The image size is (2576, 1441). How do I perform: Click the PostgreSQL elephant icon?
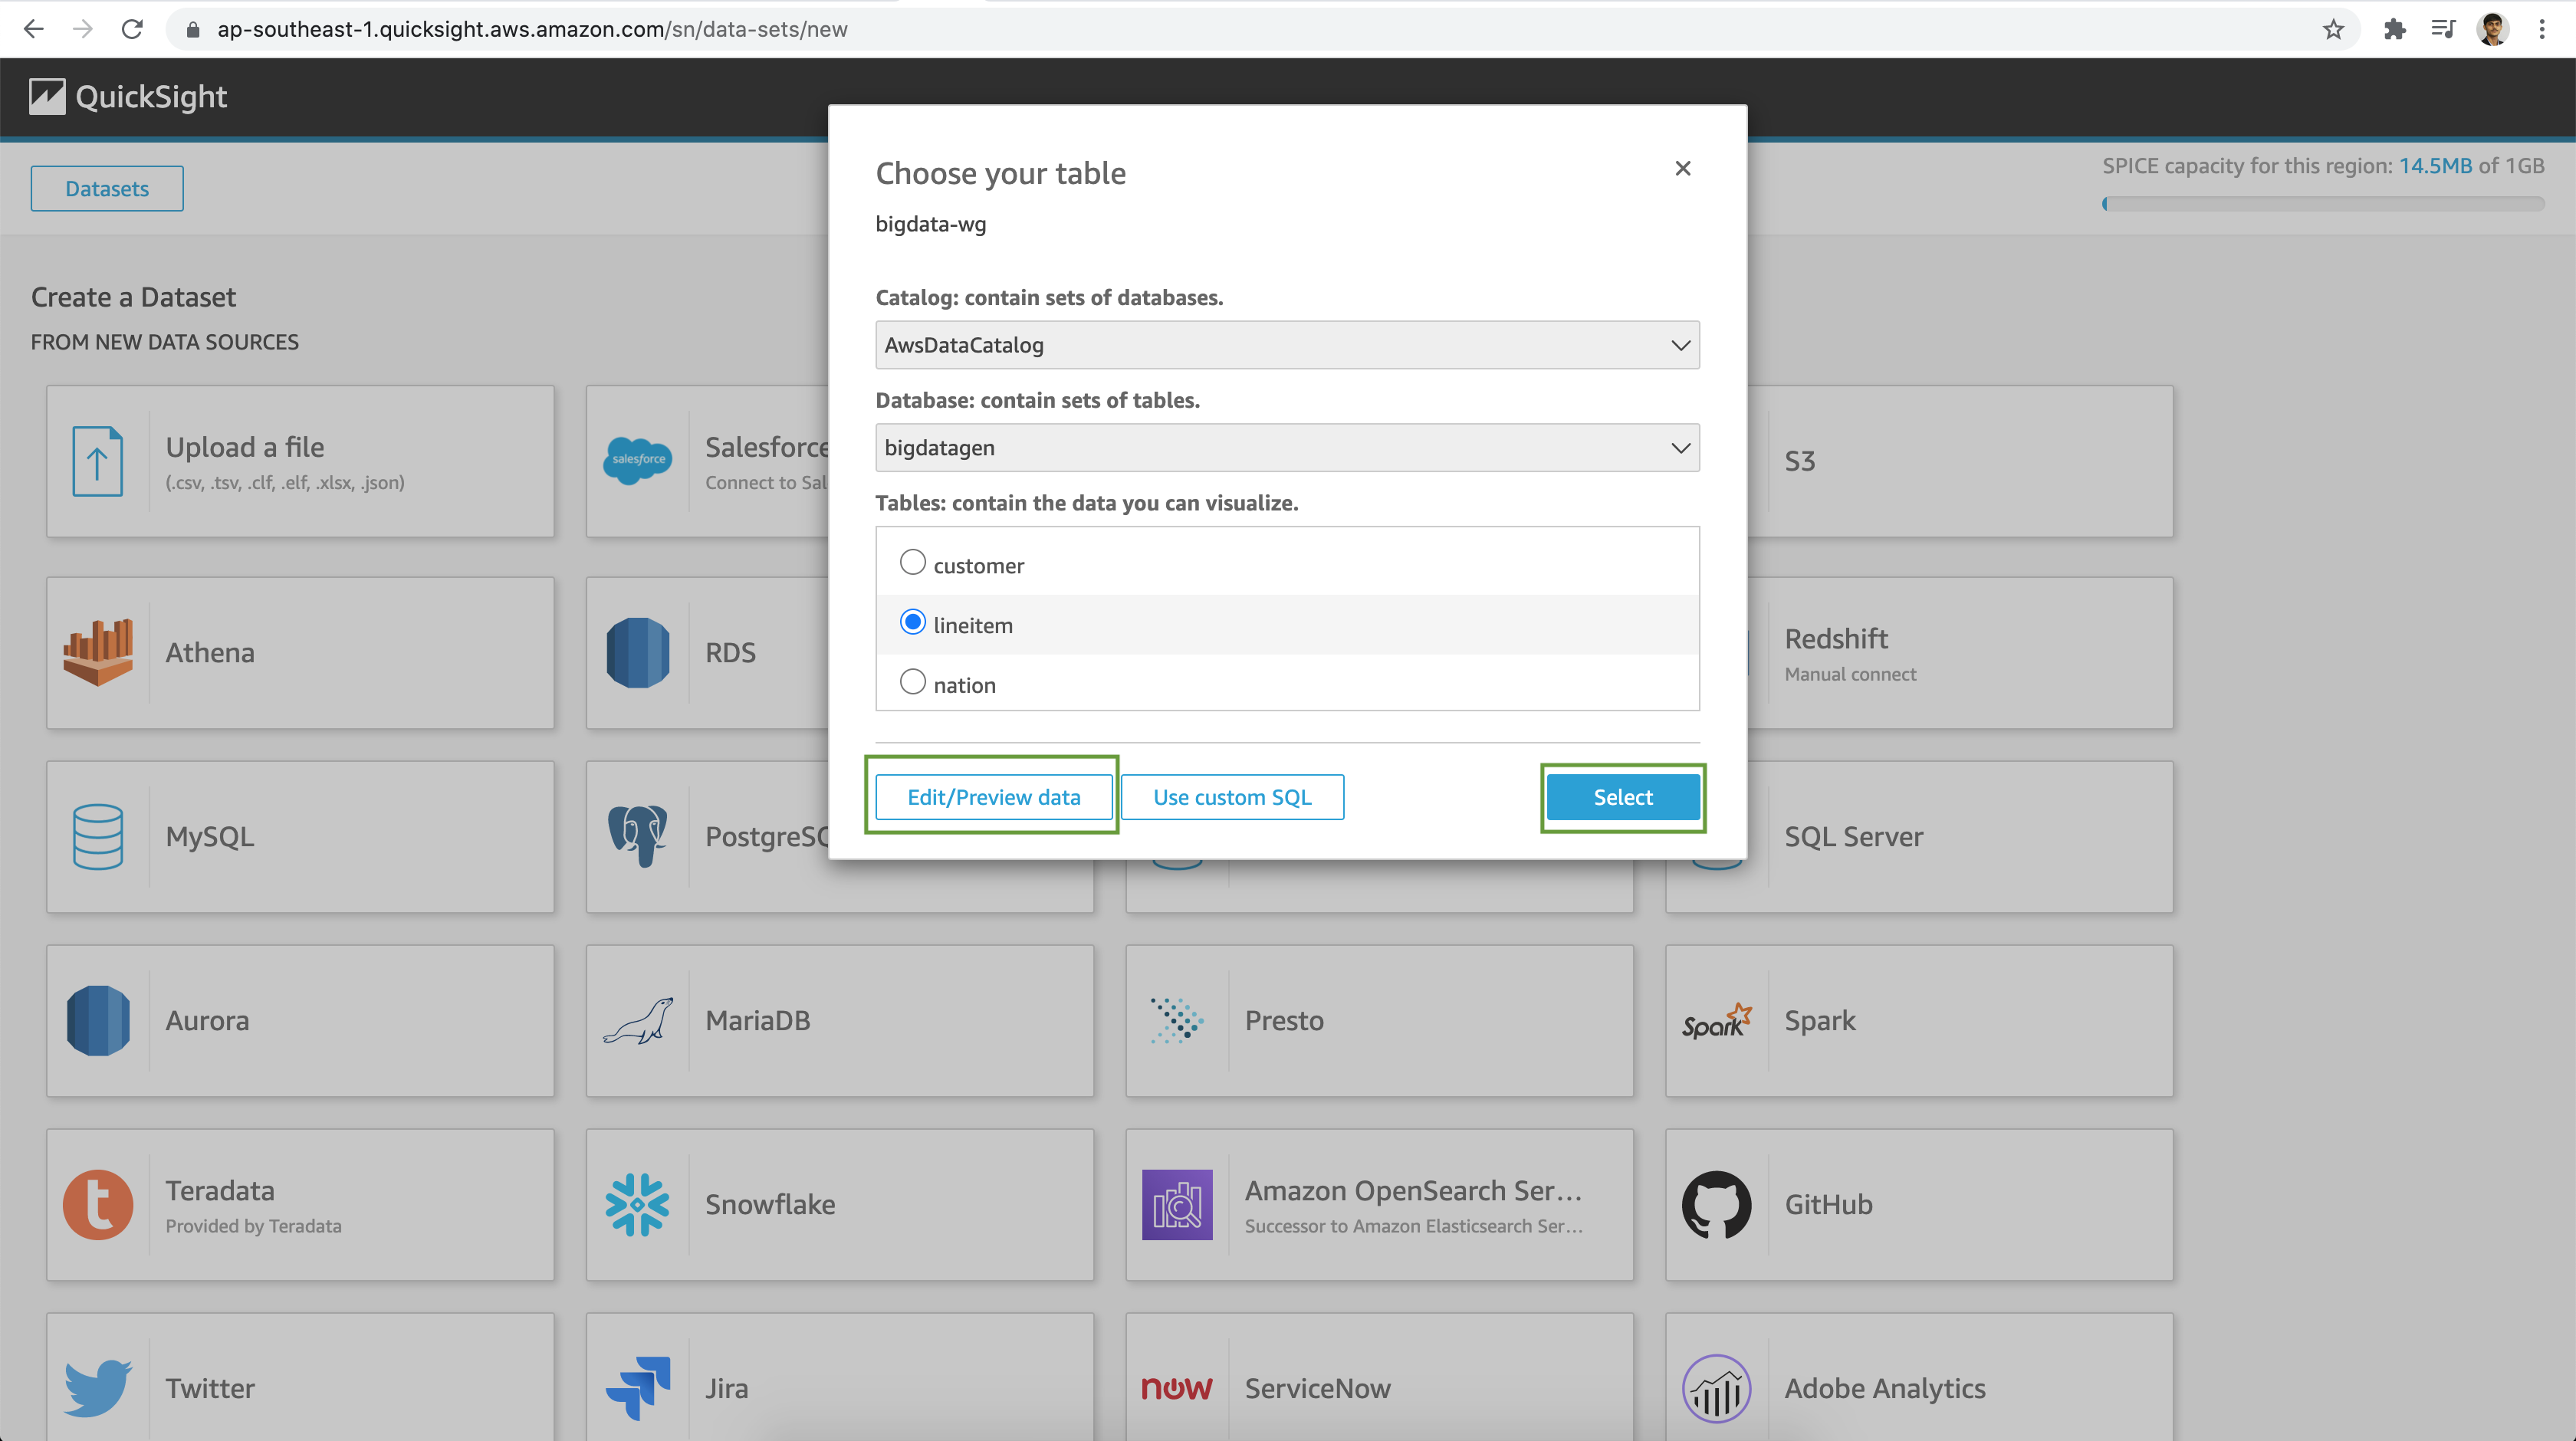click(x=638, y=836)
